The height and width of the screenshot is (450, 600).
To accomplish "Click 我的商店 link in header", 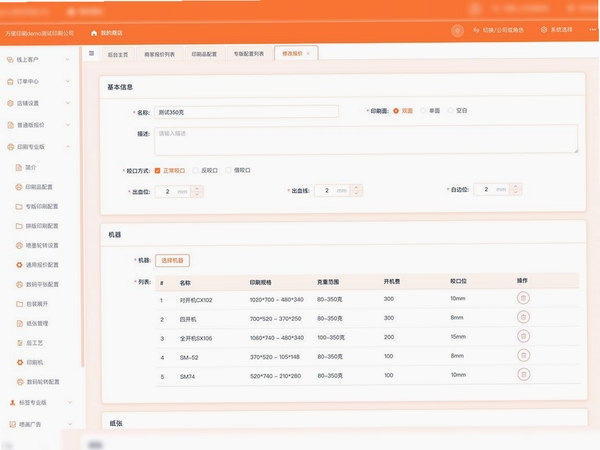I will [111, 33].
